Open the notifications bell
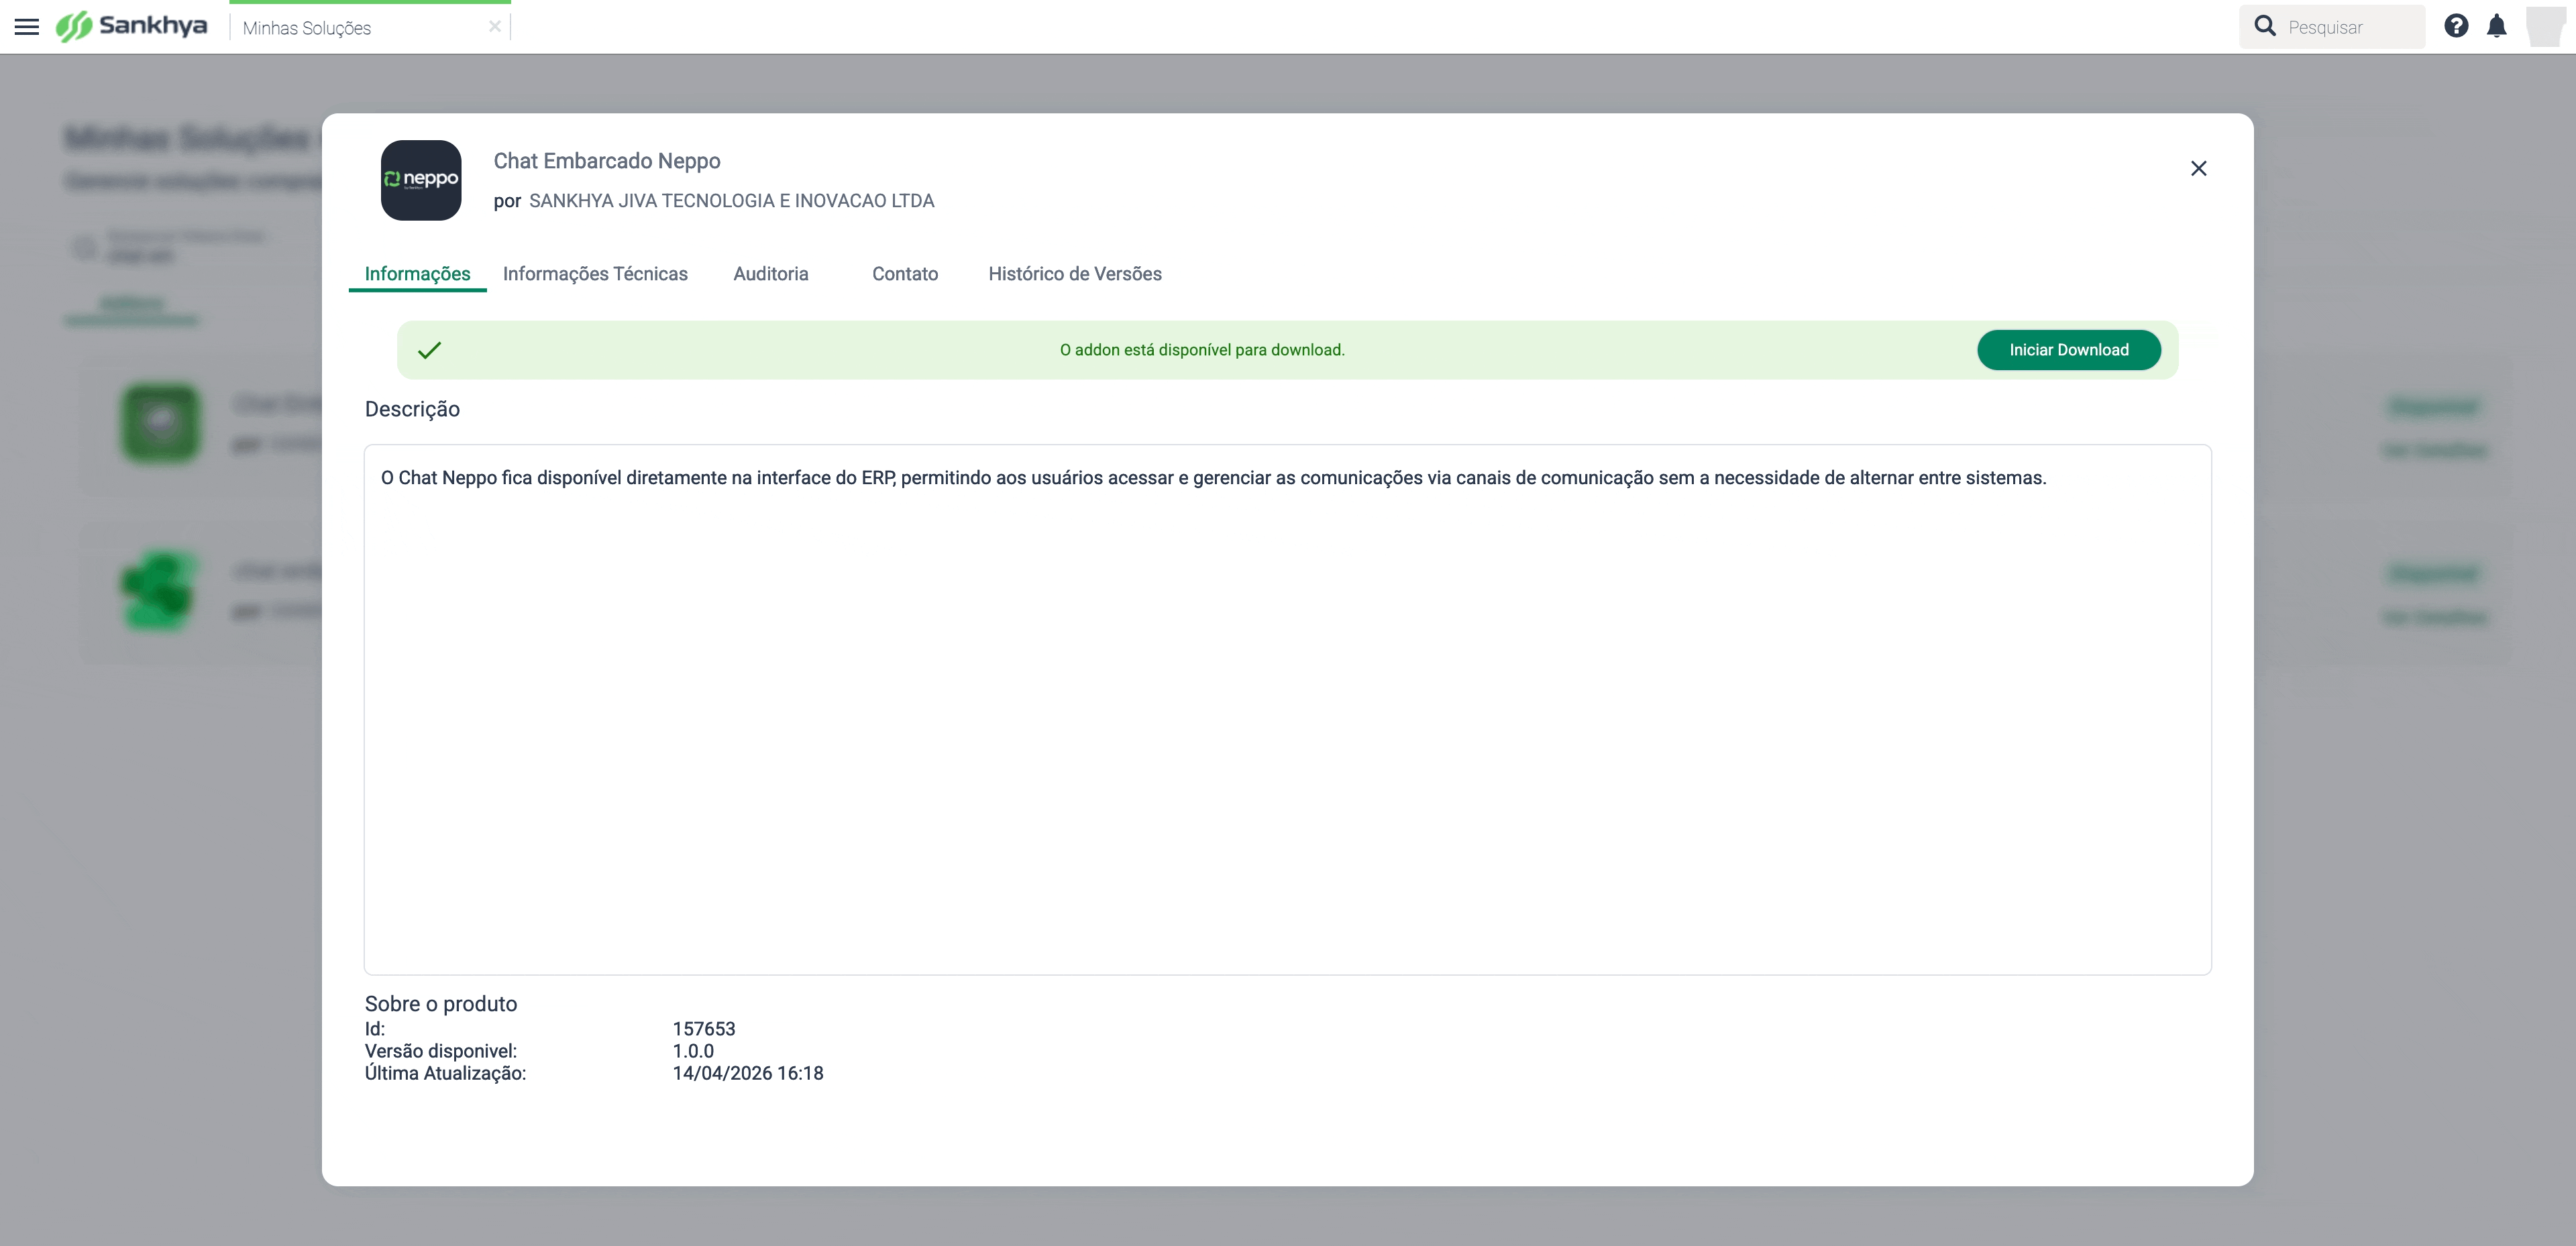 [x=2497, y=26]
